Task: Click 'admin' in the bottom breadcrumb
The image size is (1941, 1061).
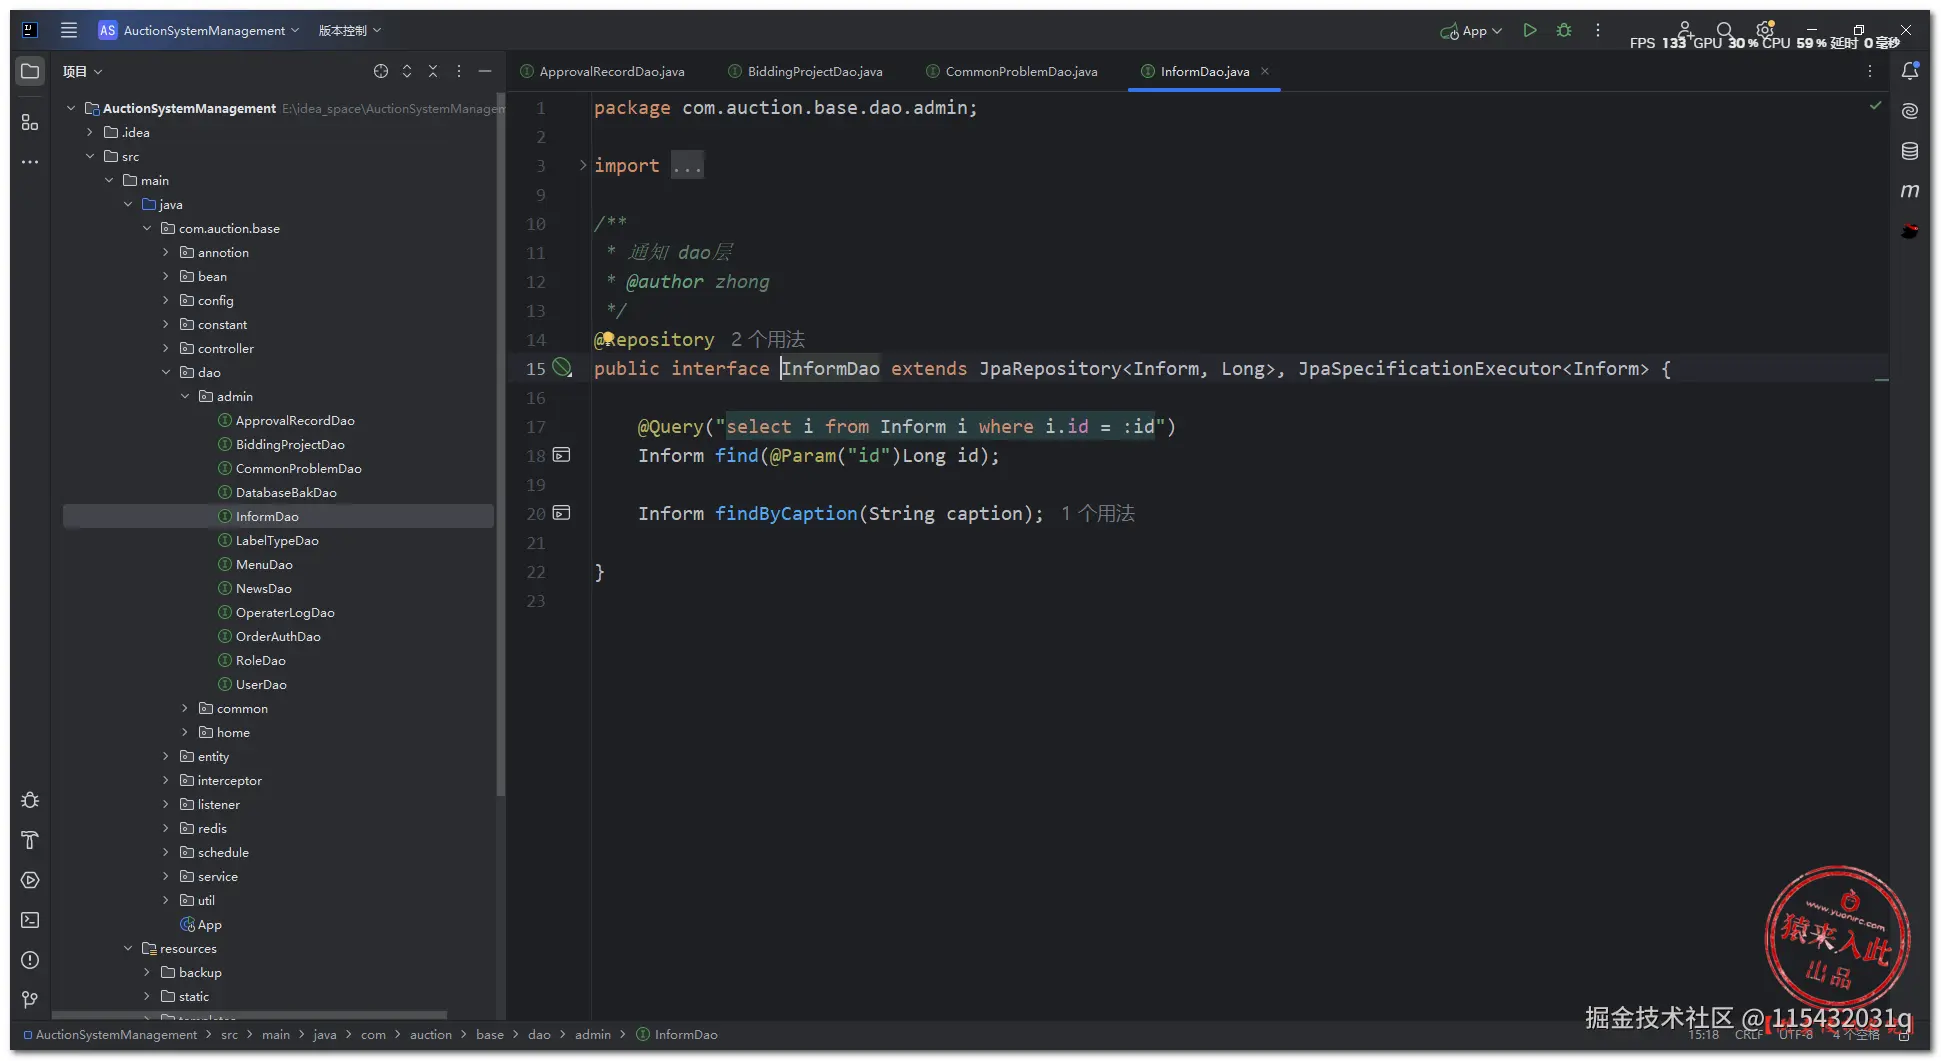Action: pyautogui.click(x=593, y=1034)
